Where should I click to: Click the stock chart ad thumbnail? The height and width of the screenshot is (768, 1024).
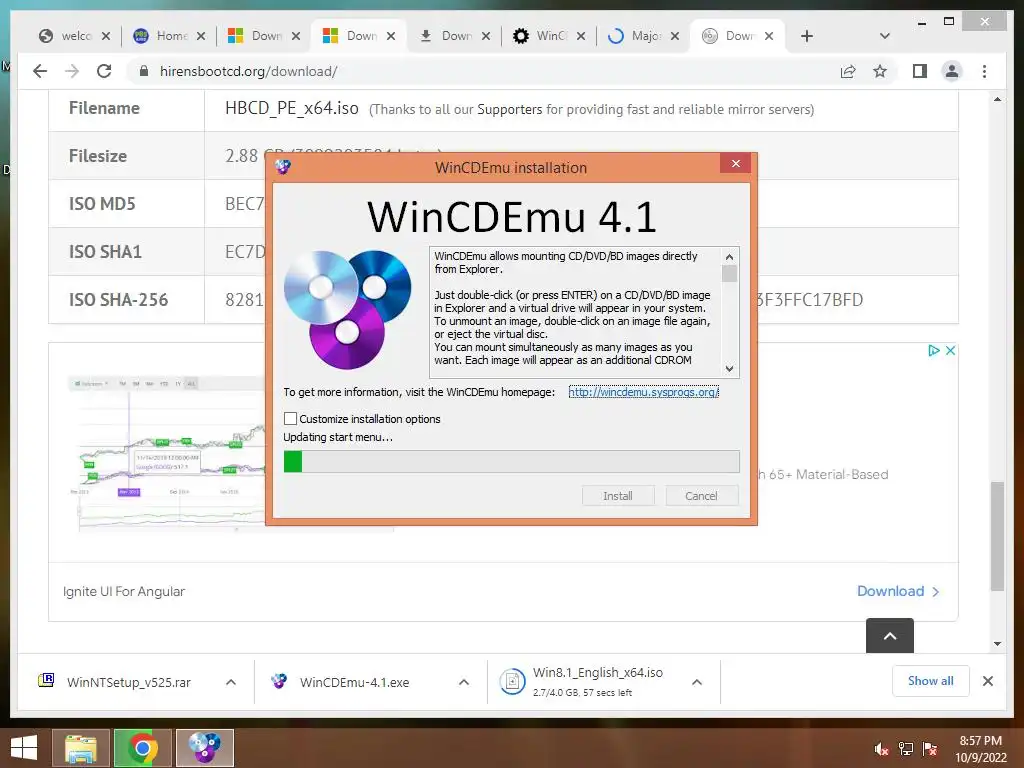pos(167,453)
